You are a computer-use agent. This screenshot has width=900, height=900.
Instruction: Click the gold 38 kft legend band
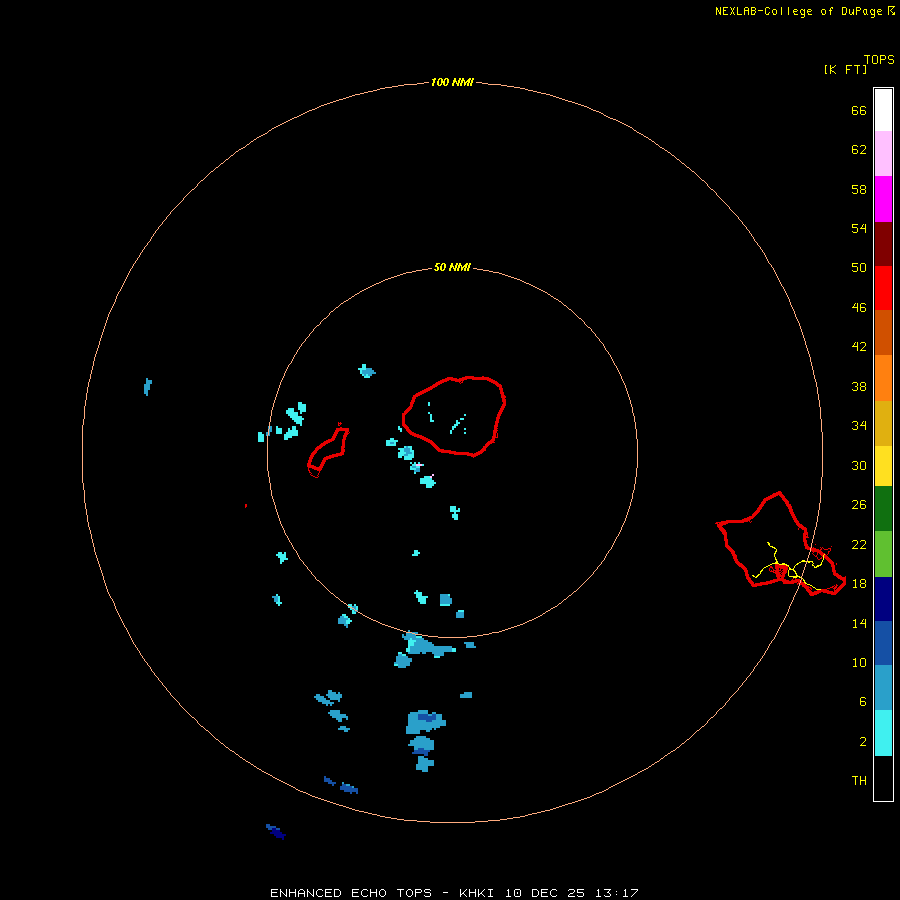pos(883,423)
